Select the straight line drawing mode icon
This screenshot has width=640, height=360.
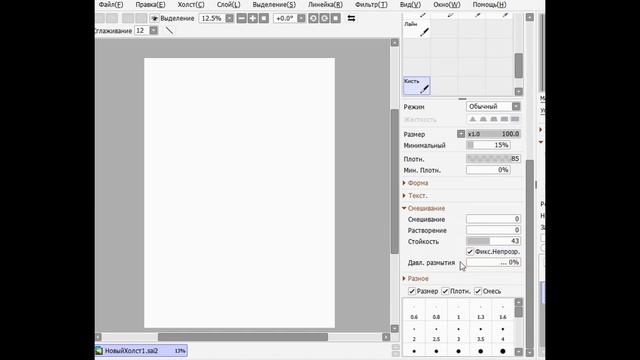click(169, 31)
